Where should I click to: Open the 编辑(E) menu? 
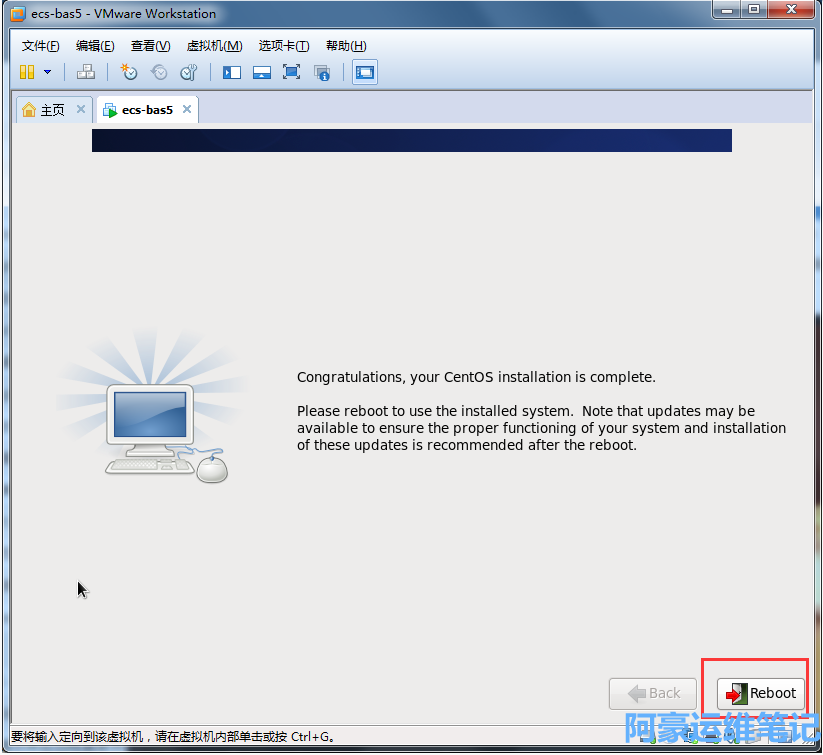pyautogui.click(x=95, y=46)
